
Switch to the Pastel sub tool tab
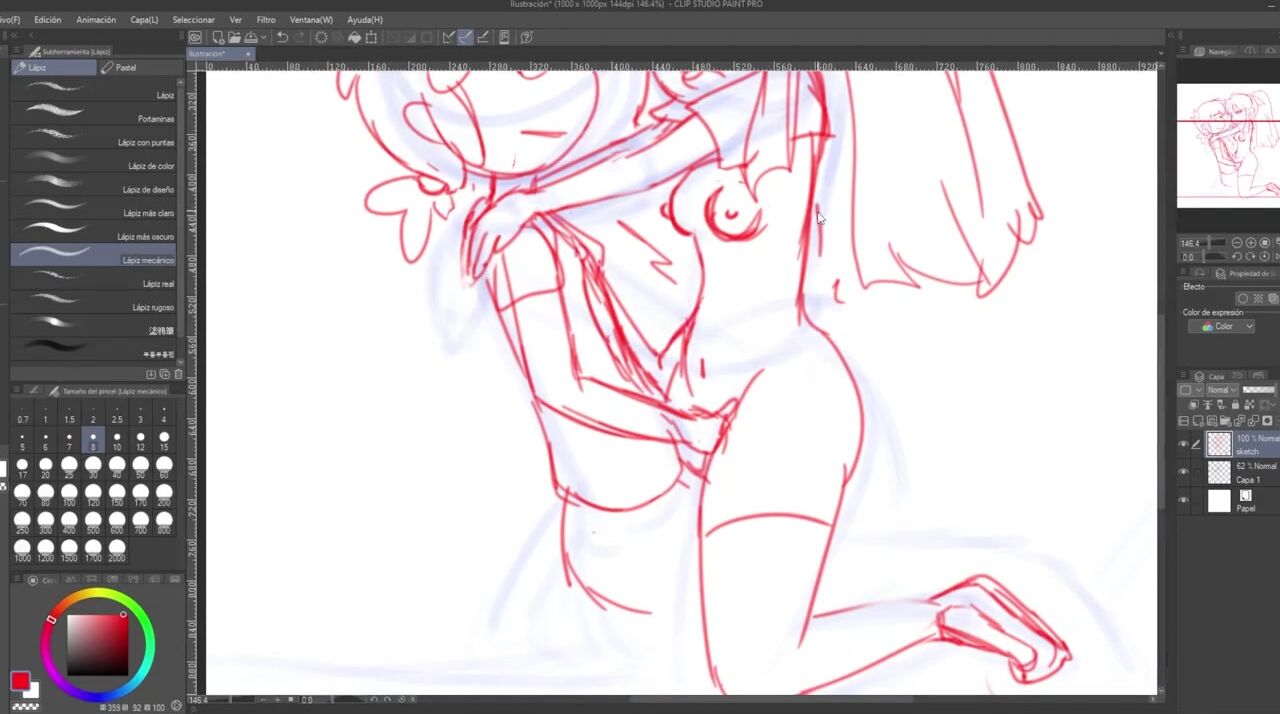point(125,68)
